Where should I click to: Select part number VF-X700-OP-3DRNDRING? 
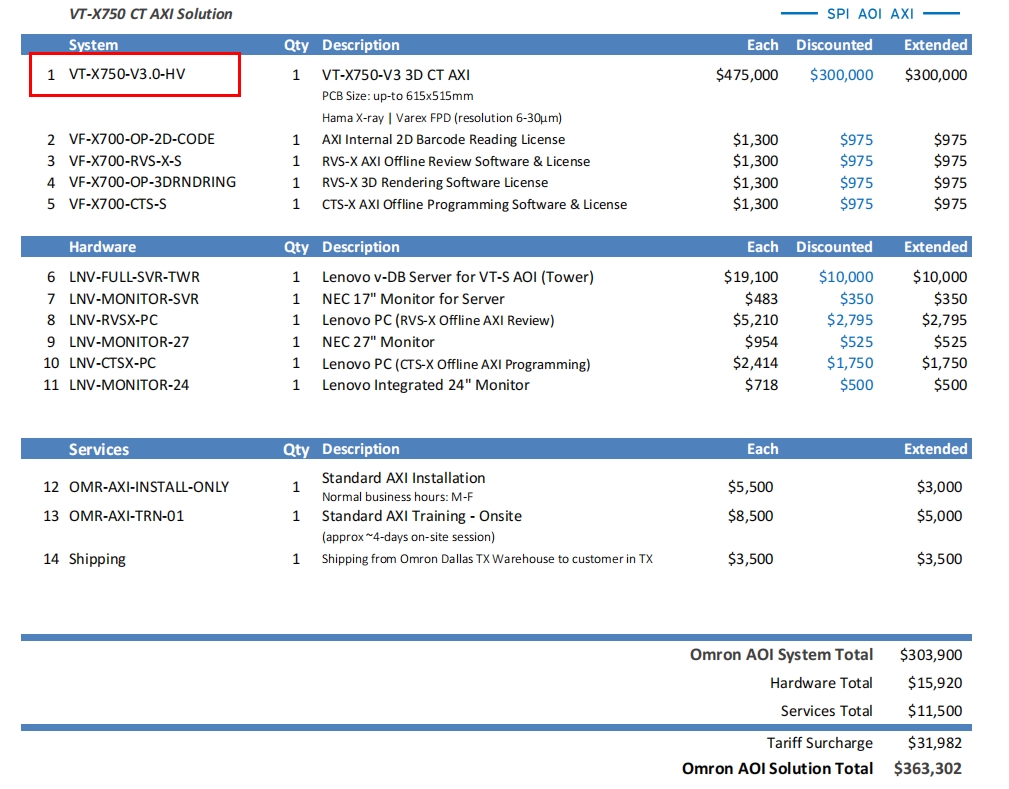click(x=153, y=182)
